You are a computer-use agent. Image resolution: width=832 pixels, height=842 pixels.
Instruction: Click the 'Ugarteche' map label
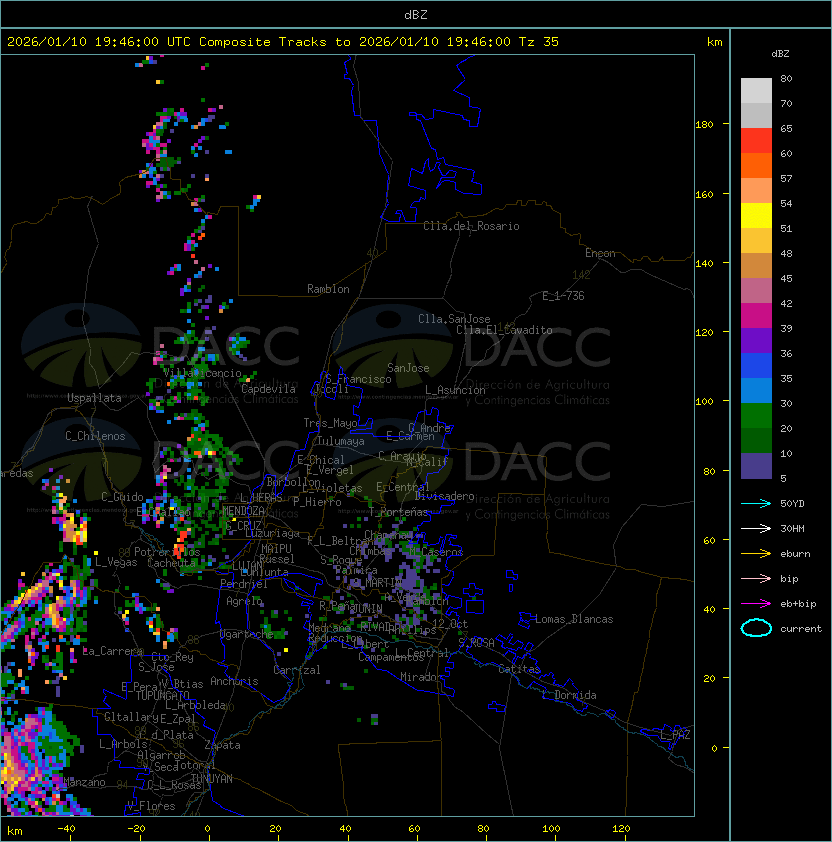[247, 634]
